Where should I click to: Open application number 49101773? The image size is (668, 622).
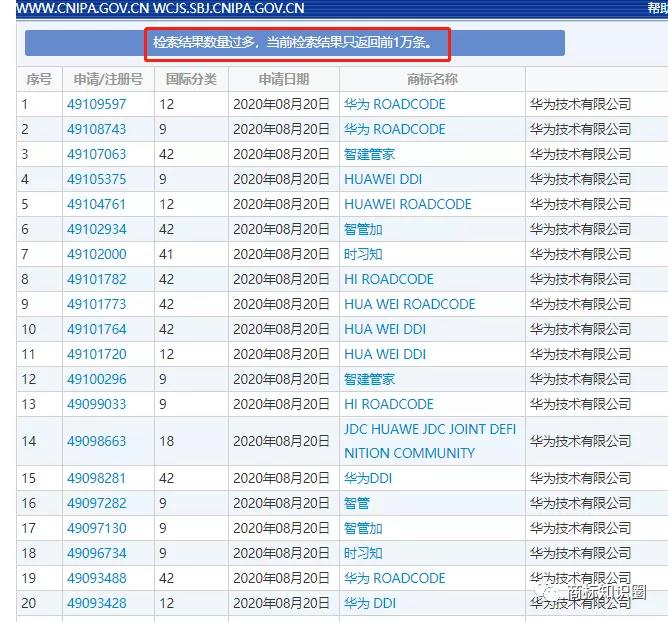pos(97,304)
